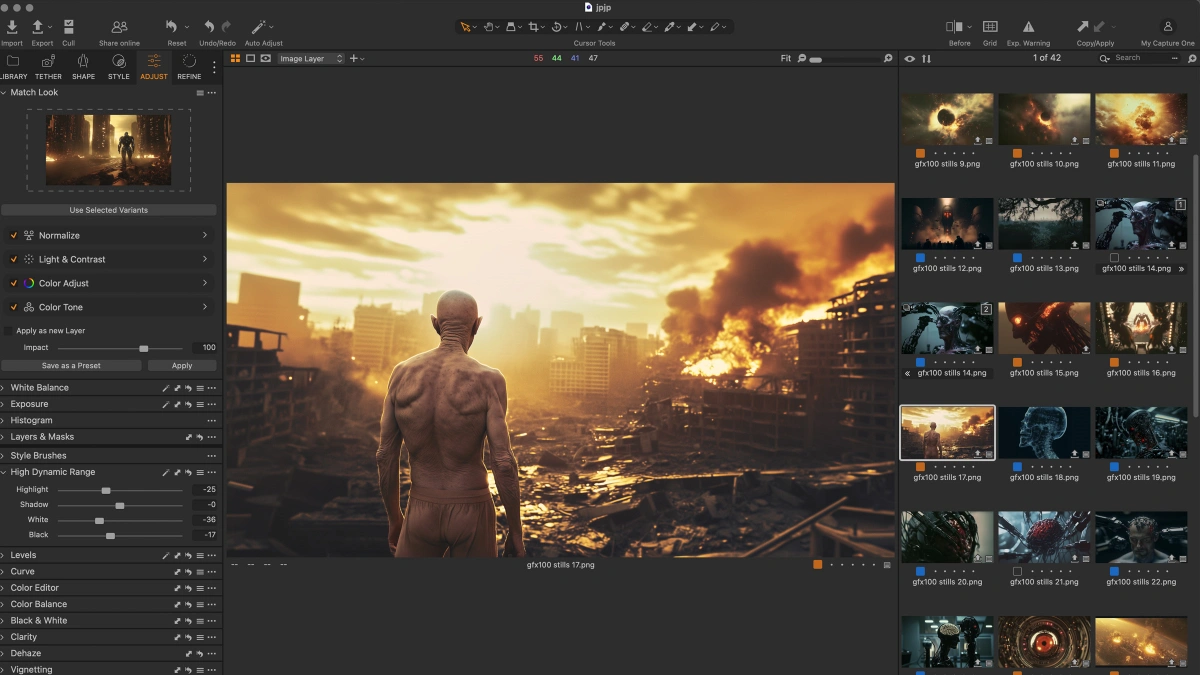Click orange color tag under main image
Viewport: 1200px width, 675px height.
click(818, 565)
